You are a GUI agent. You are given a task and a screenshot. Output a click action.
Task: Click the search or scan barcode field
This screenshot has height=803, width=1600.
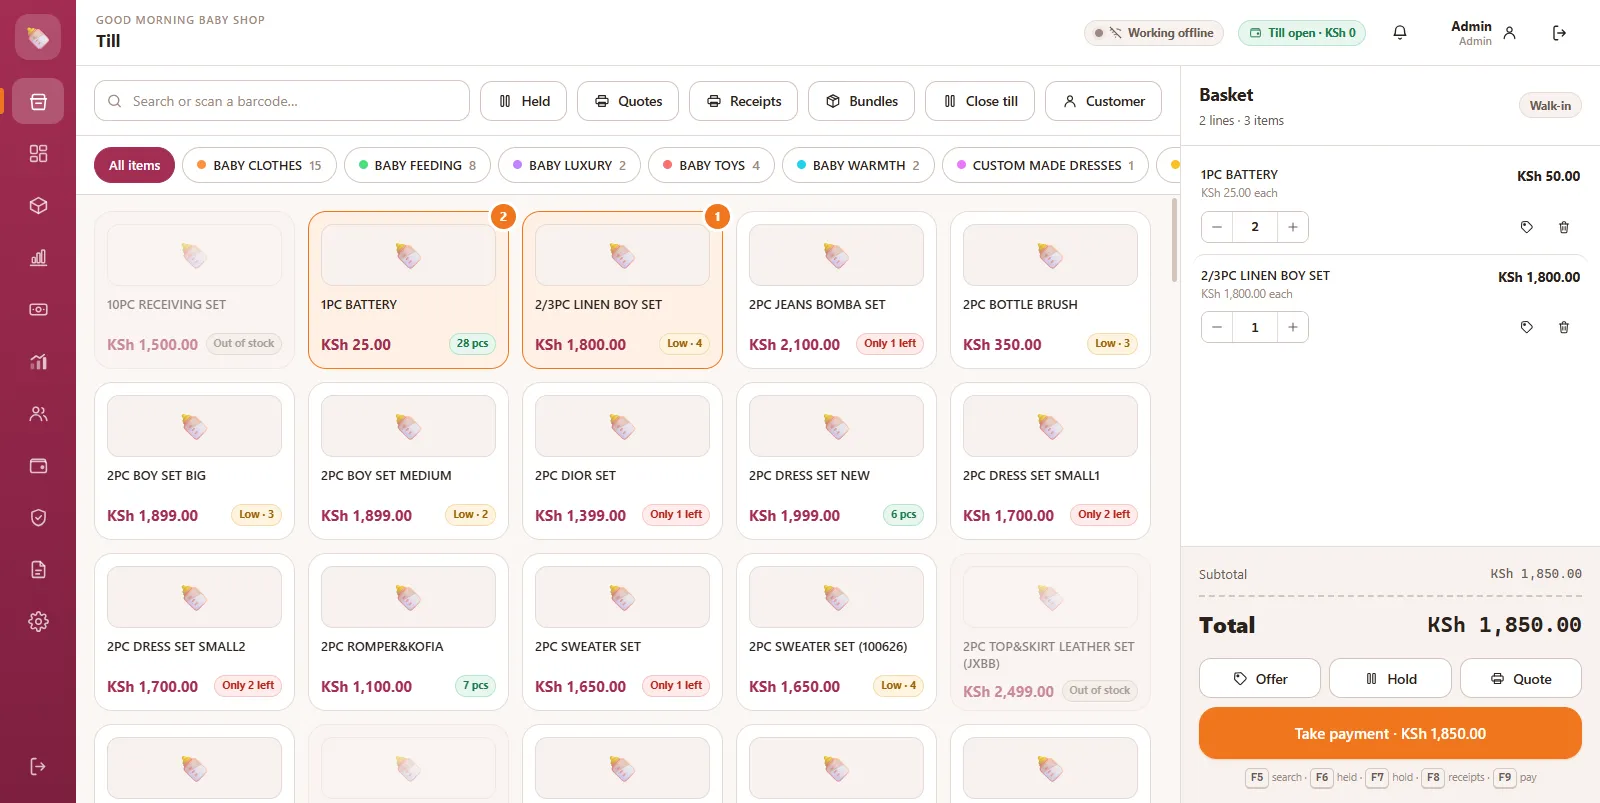[x=282, y=101]
